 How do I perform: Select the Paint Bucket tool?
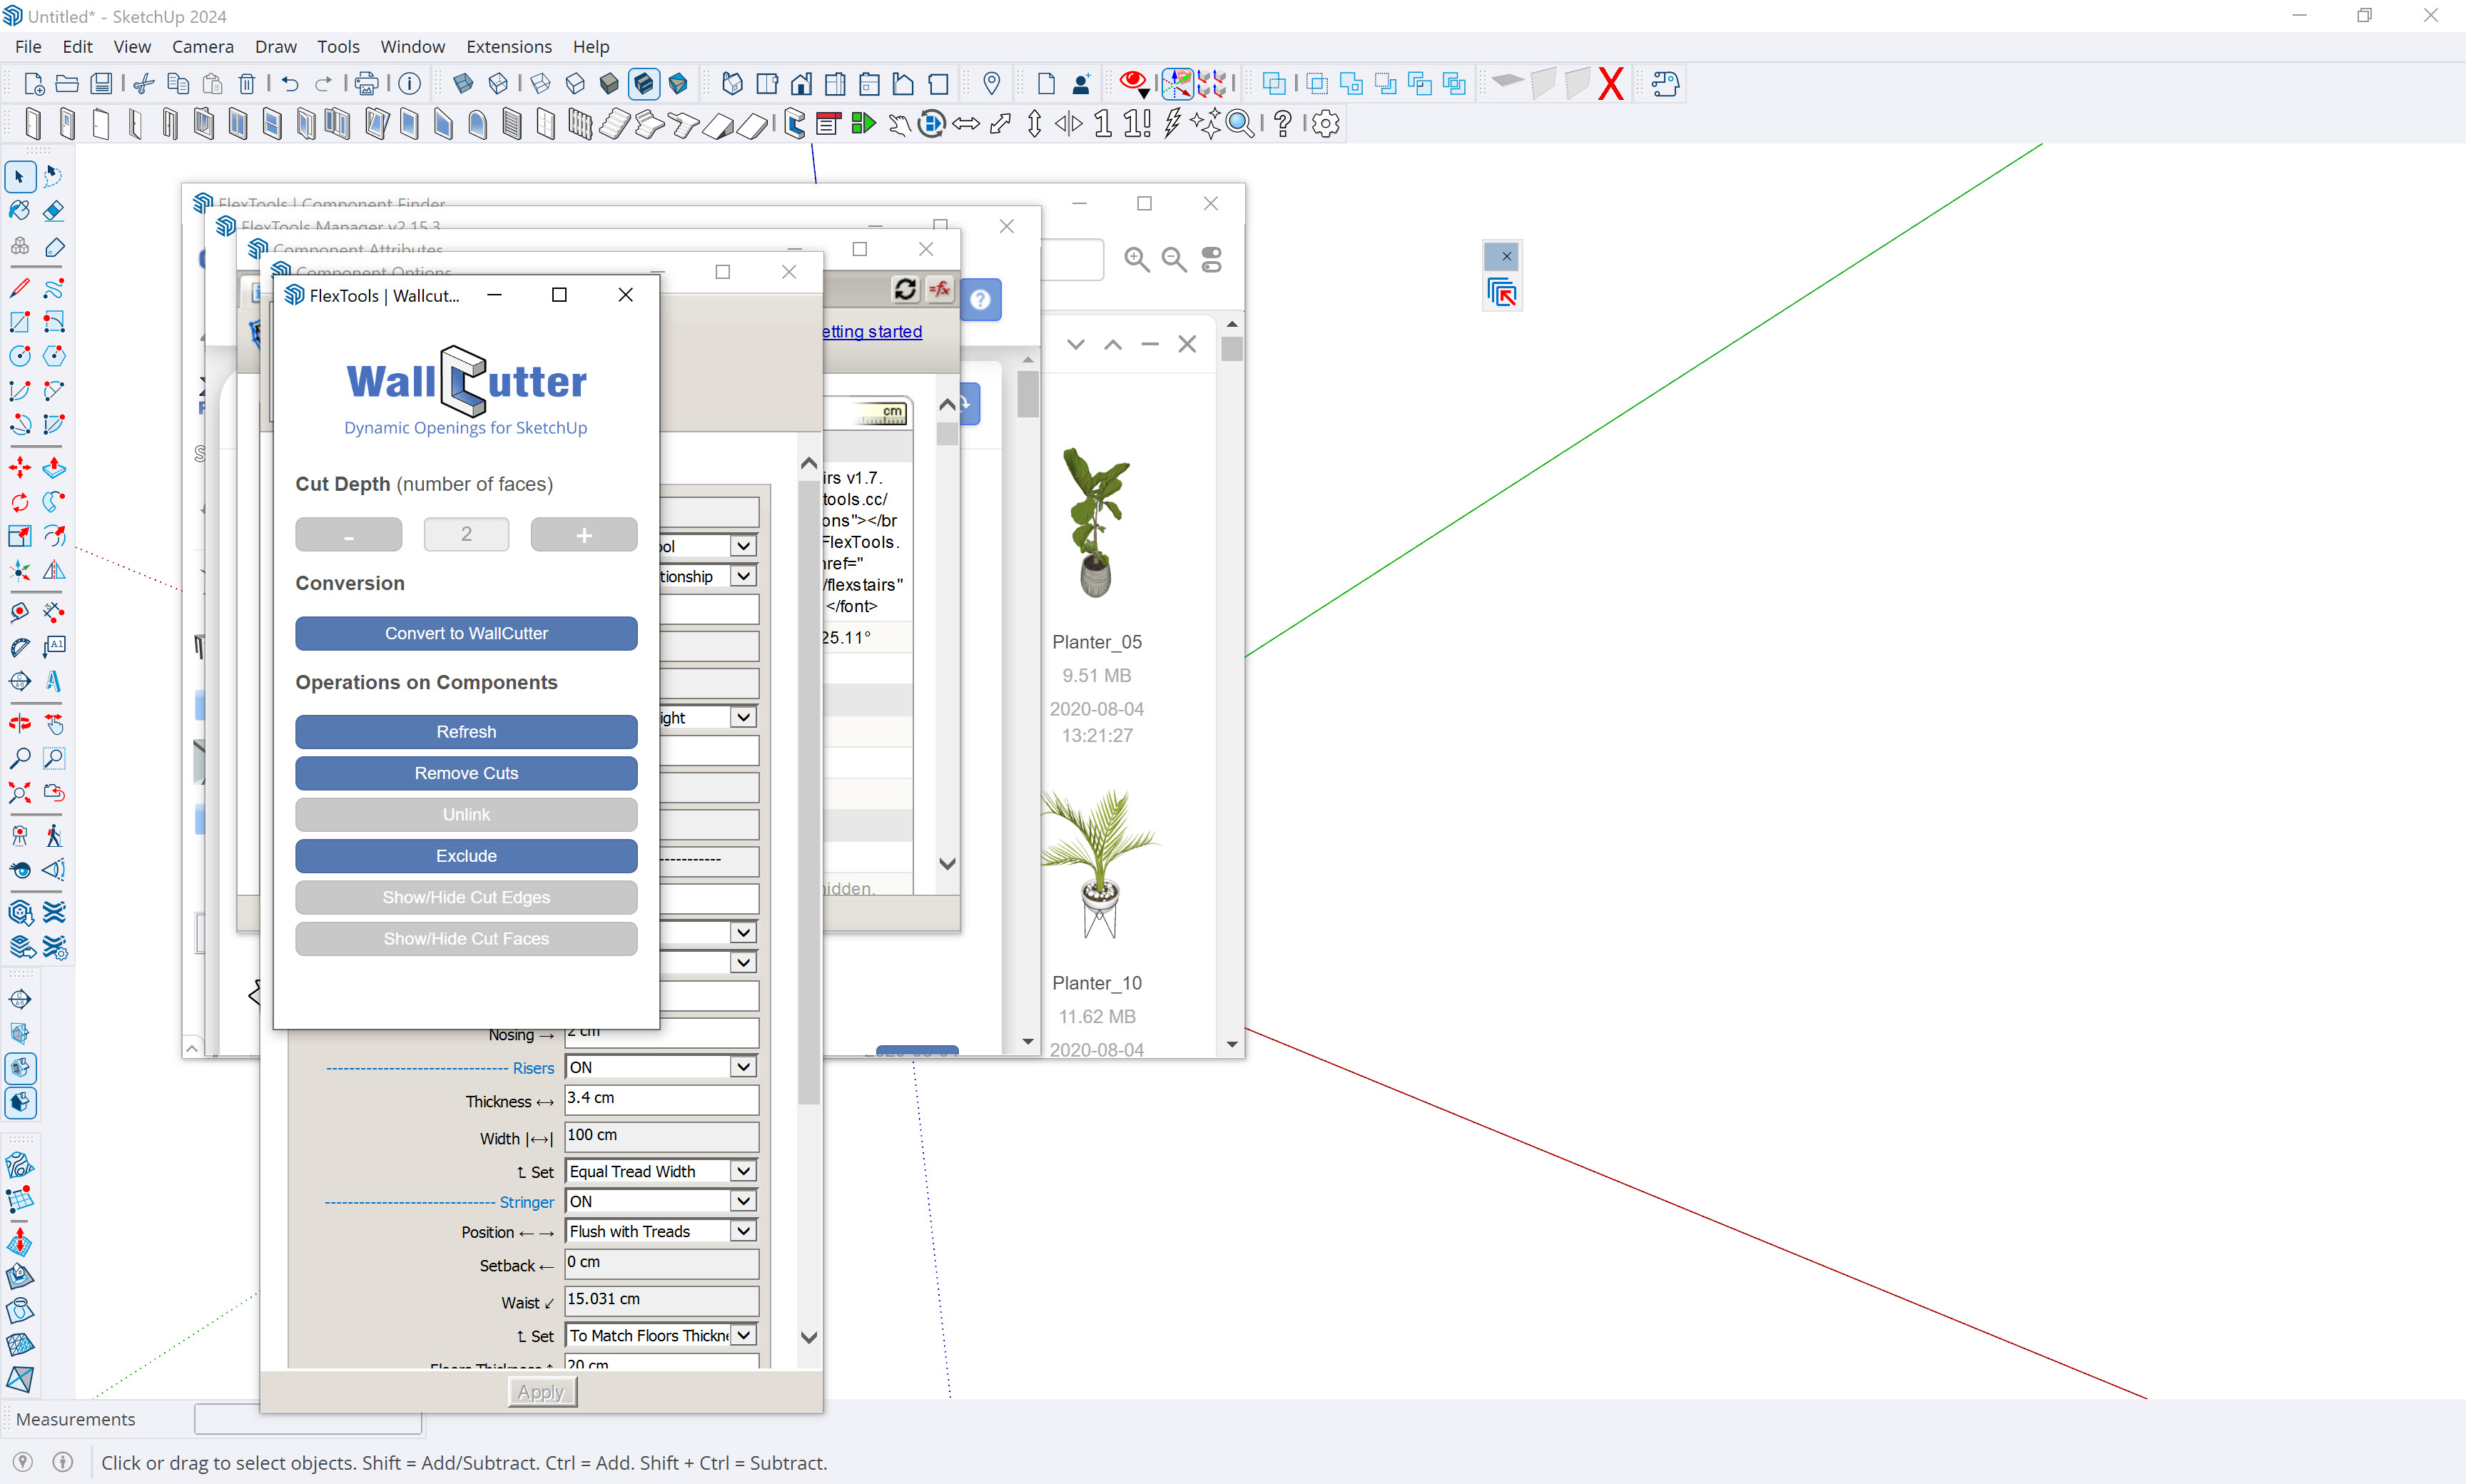[19, 211]
